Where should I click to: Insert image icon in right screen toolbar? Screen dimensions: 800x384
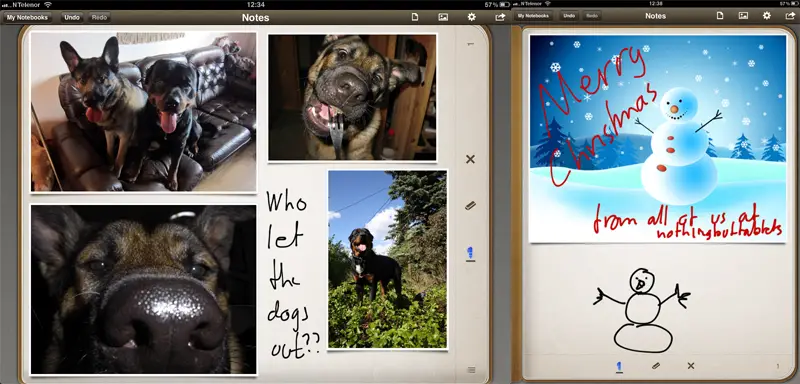743,16
